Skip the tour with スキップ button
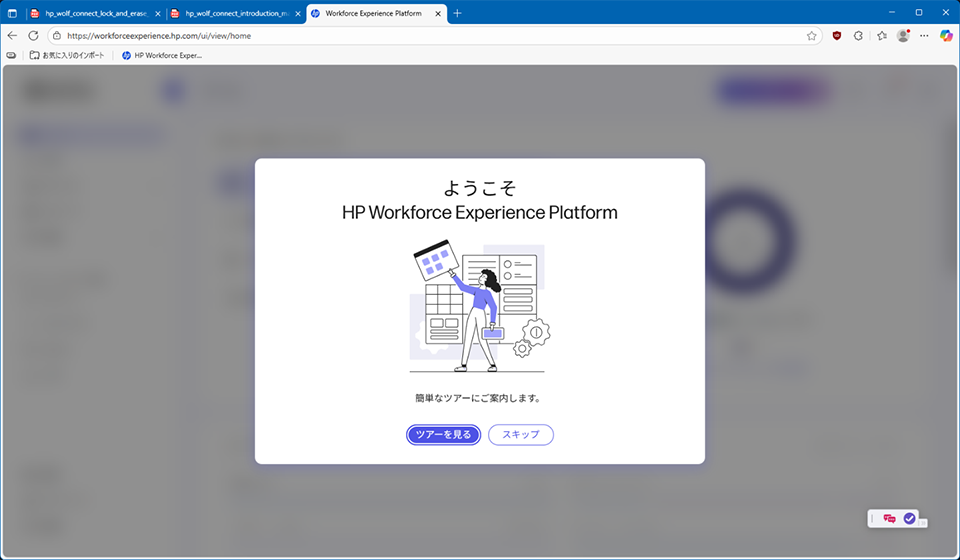The height and width of the screenshot is (560, 960). pyautogui.click(x=520, y=435)
